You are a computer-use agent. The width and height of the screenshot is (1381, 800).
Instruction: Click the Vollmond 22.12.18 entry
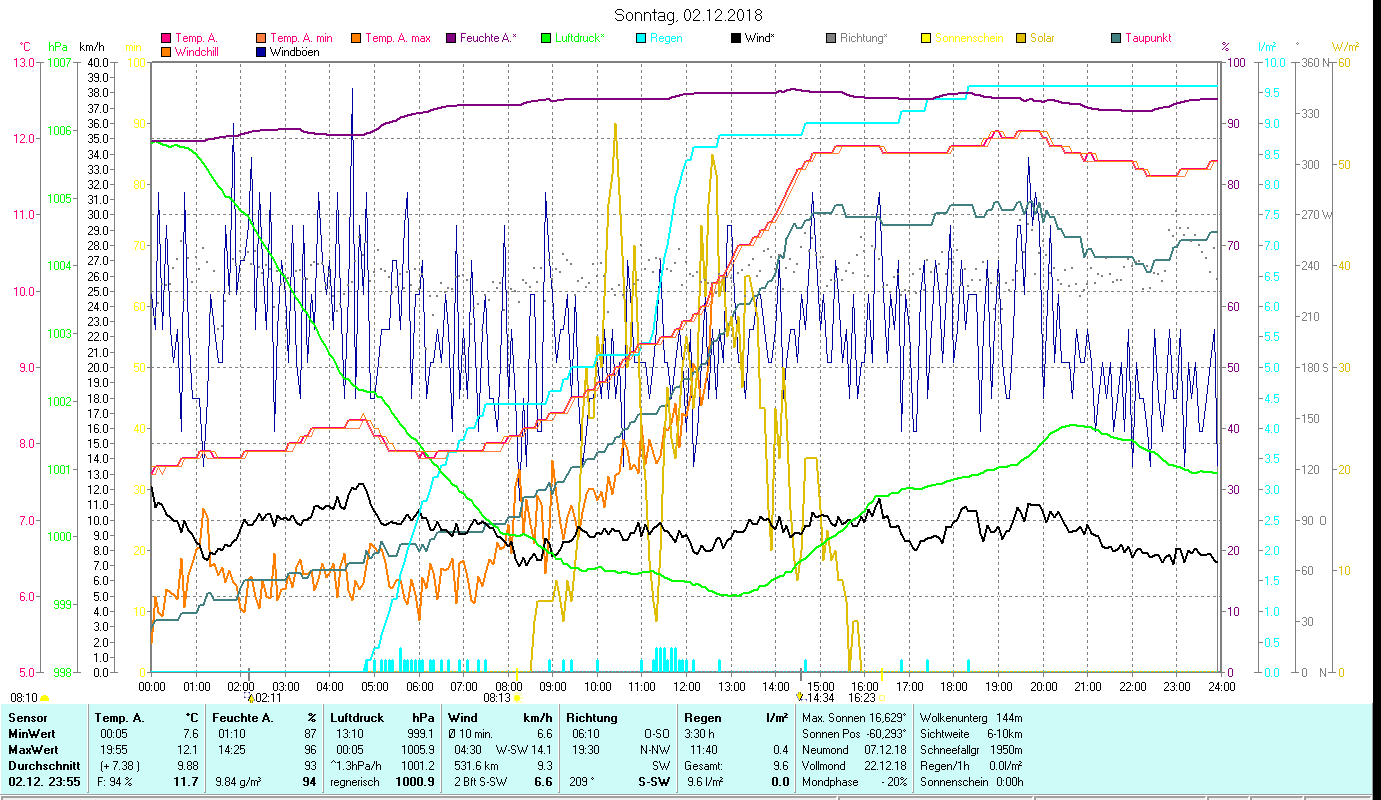tap(855, 766)
